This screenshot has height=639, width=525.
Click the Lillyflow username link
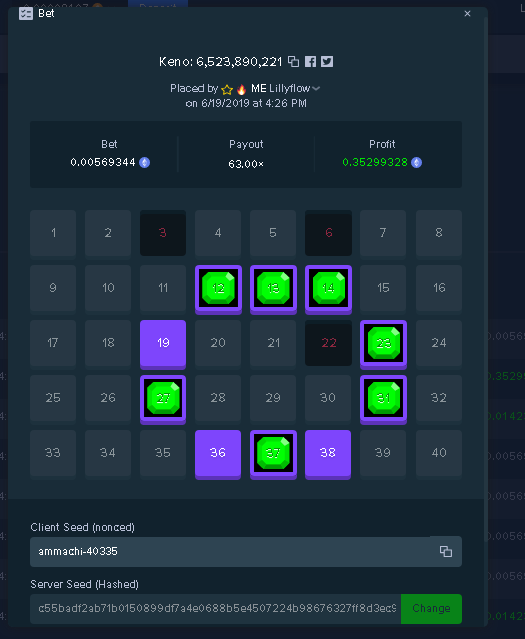pyautogui.click(x=289, y=88)
